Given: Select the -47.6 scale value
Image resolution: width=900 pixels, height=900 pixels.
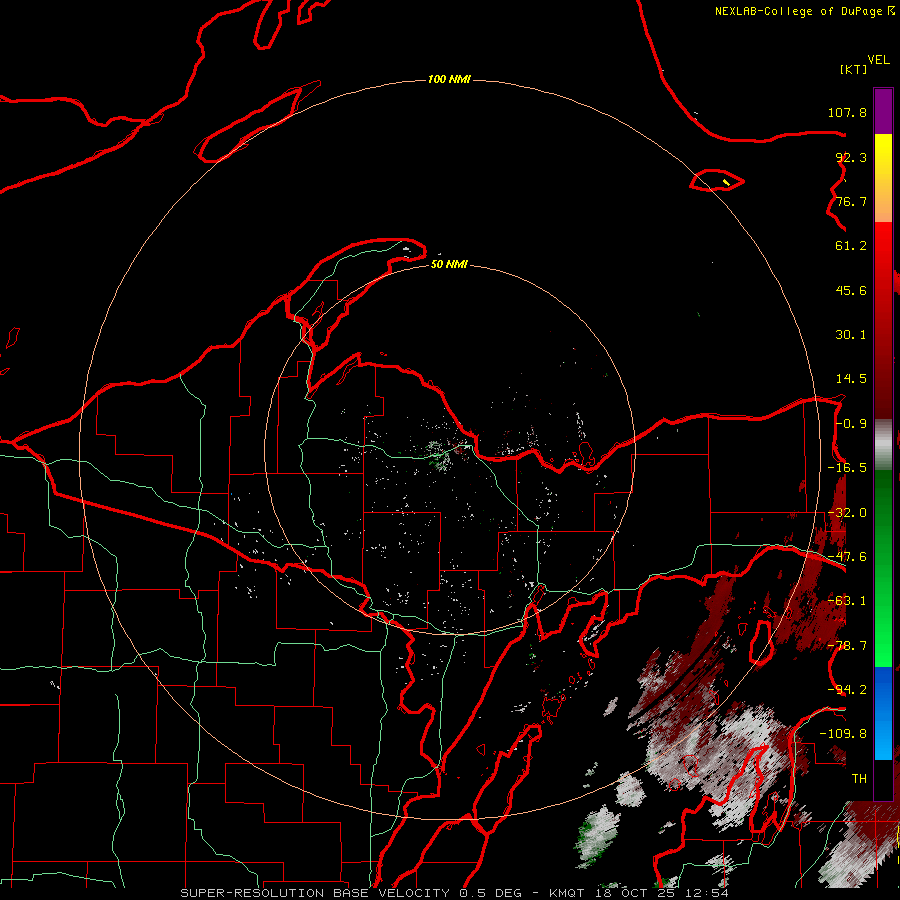Looking at the screenshot, I should click(x=847, y=557).
